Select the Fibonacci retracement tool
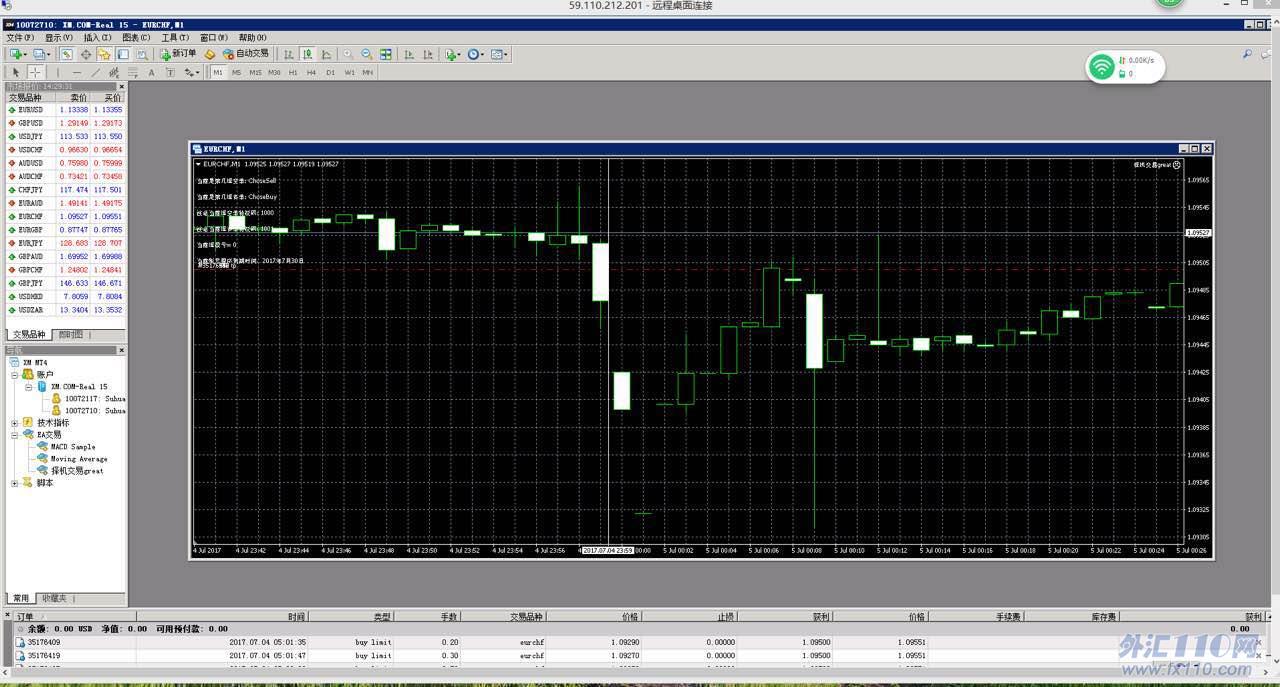This screenshot has width=1280, height=687. coord(132,72)
